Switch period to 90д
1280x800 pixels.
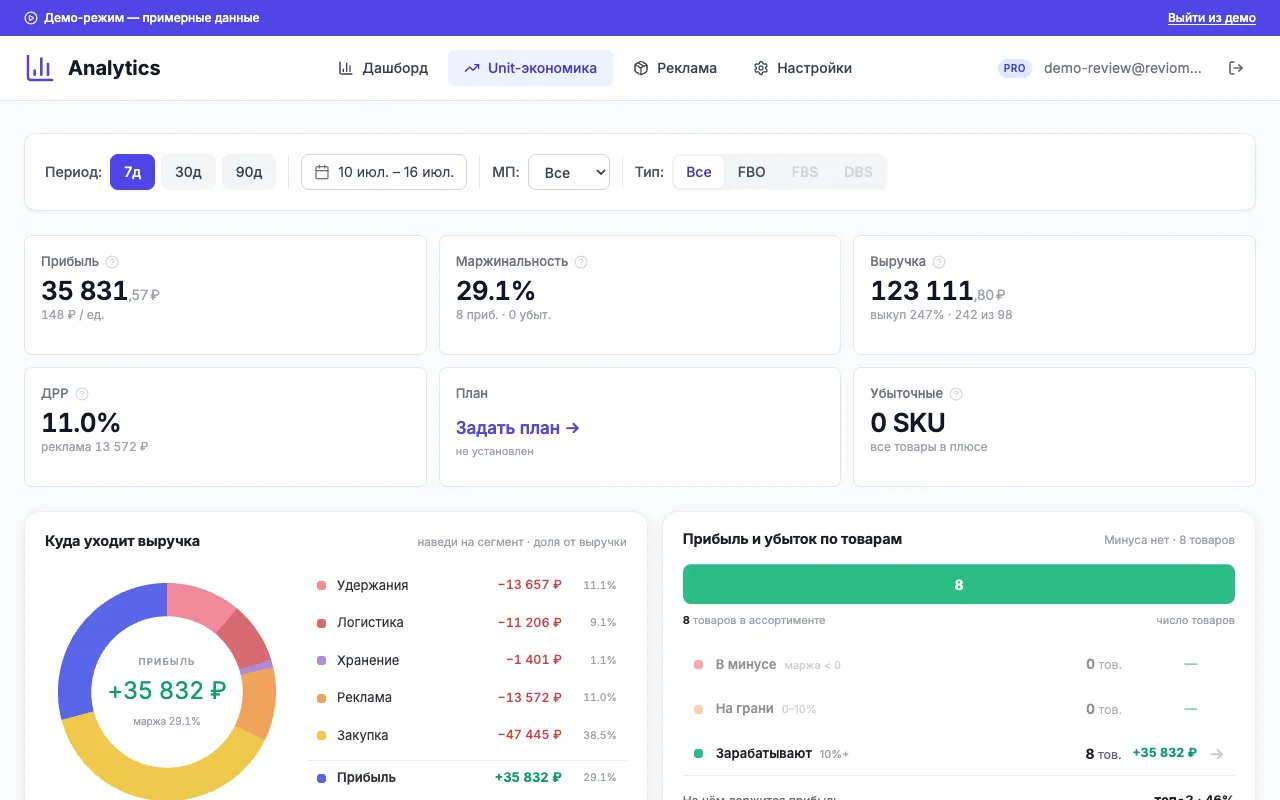click(x=249, y=172)
